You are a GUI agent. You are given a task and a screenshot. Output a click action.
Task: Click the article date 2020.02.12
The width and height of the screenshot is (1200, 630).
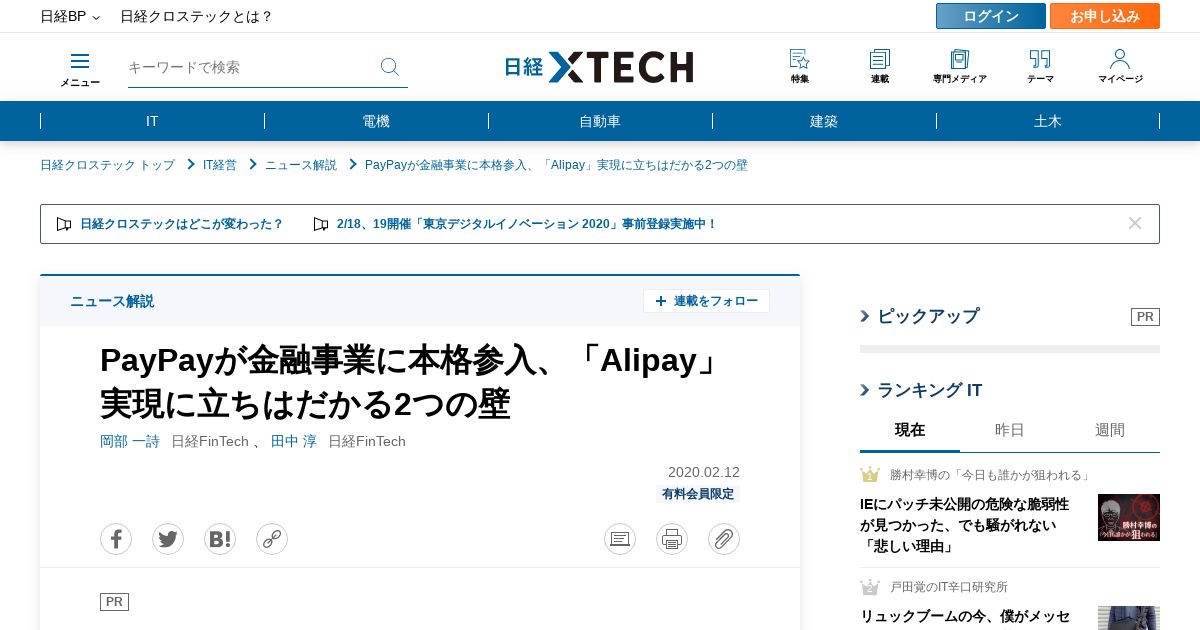704,472
